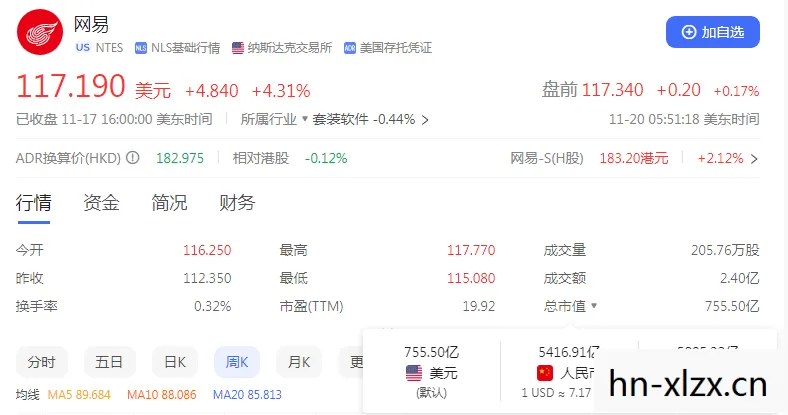Click the US flag next to 美元
788x415 pixels.
414,373
